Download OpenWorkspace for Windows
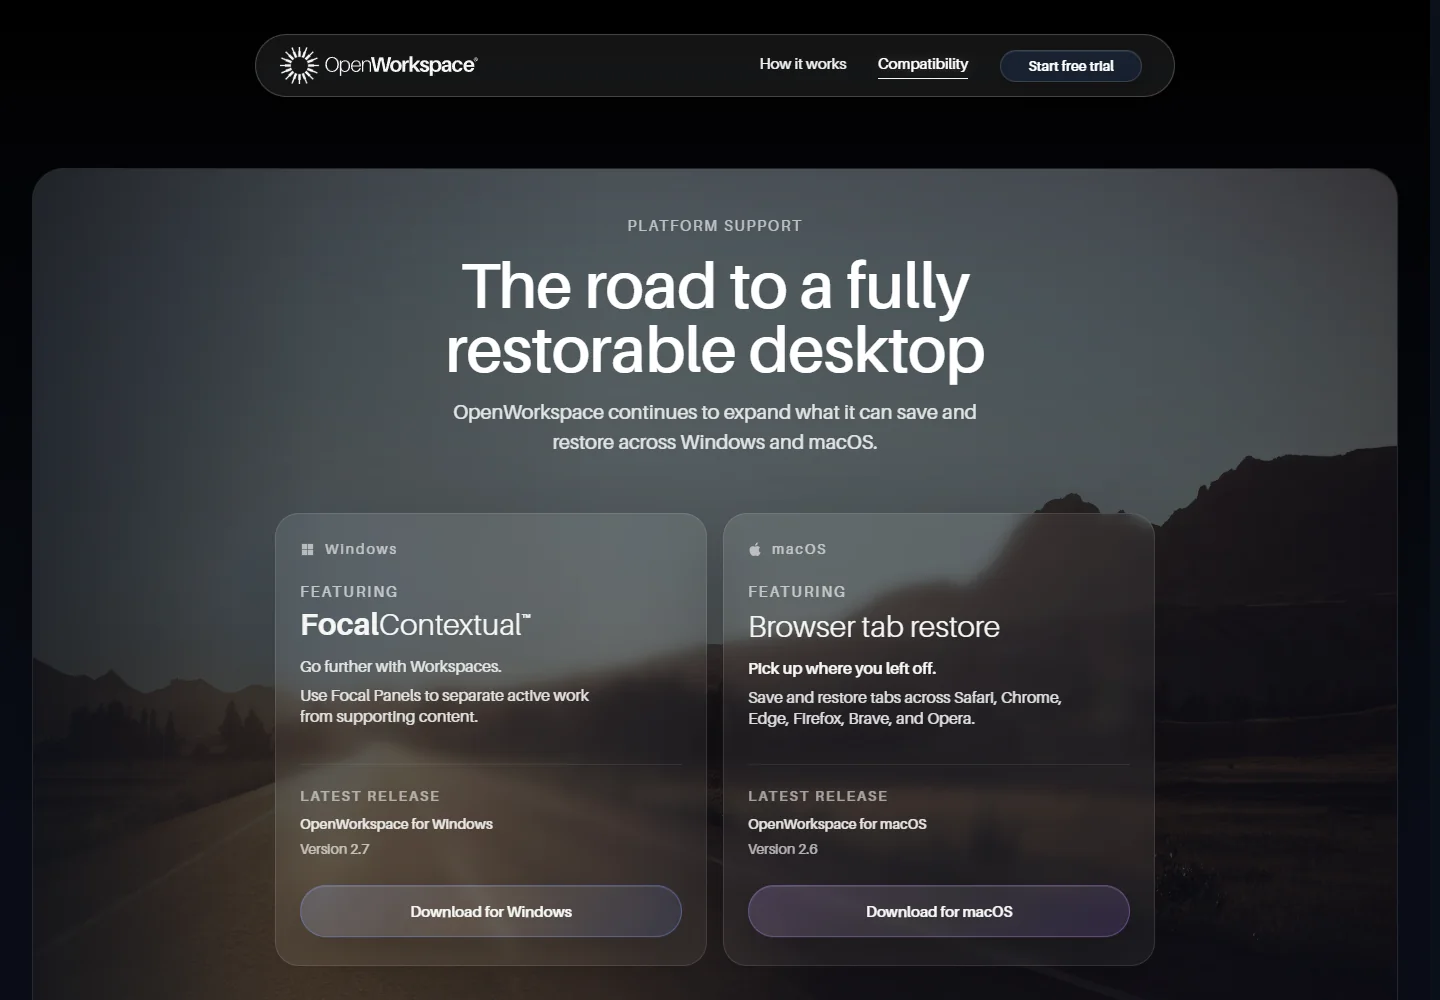 491,911
